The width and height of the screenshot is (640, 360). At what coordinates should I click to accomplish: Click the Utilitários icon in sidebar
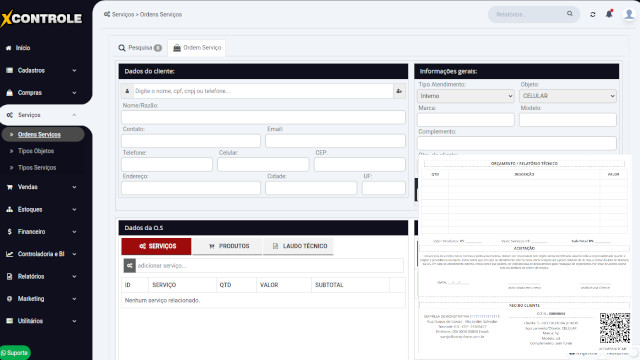point(9,321)
